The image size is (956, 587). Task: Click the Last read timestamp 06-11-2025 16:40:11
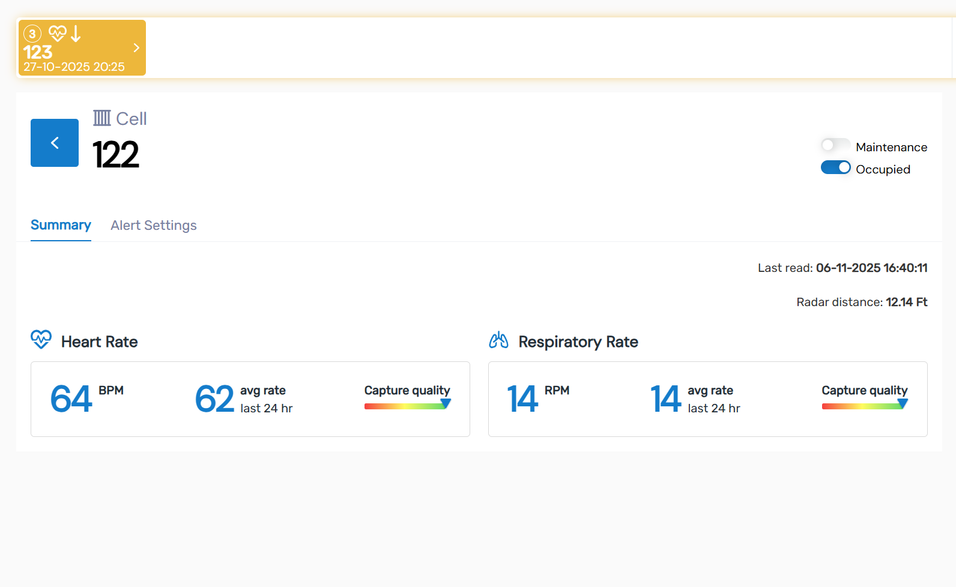tap(872, 268)
